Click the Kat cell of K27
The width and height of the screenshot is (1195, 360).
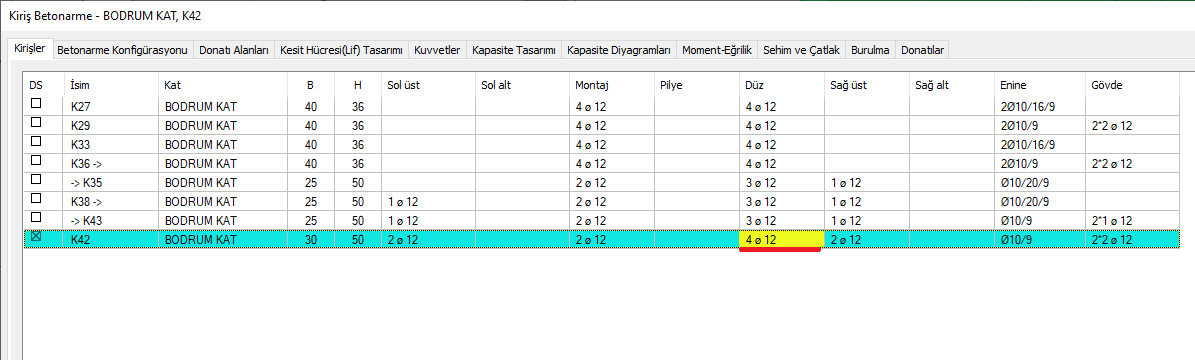pos(223,107)
